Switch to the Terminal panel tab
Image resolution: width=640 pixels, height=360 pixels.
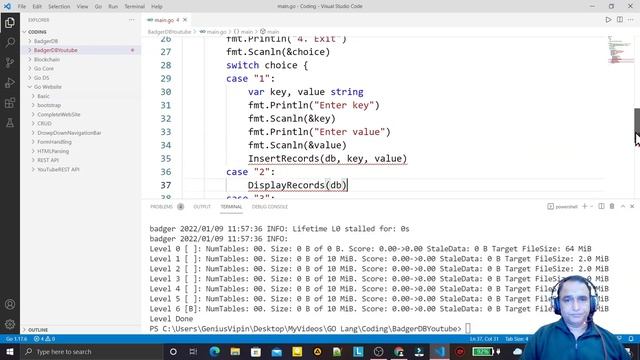tap(231, 207)
